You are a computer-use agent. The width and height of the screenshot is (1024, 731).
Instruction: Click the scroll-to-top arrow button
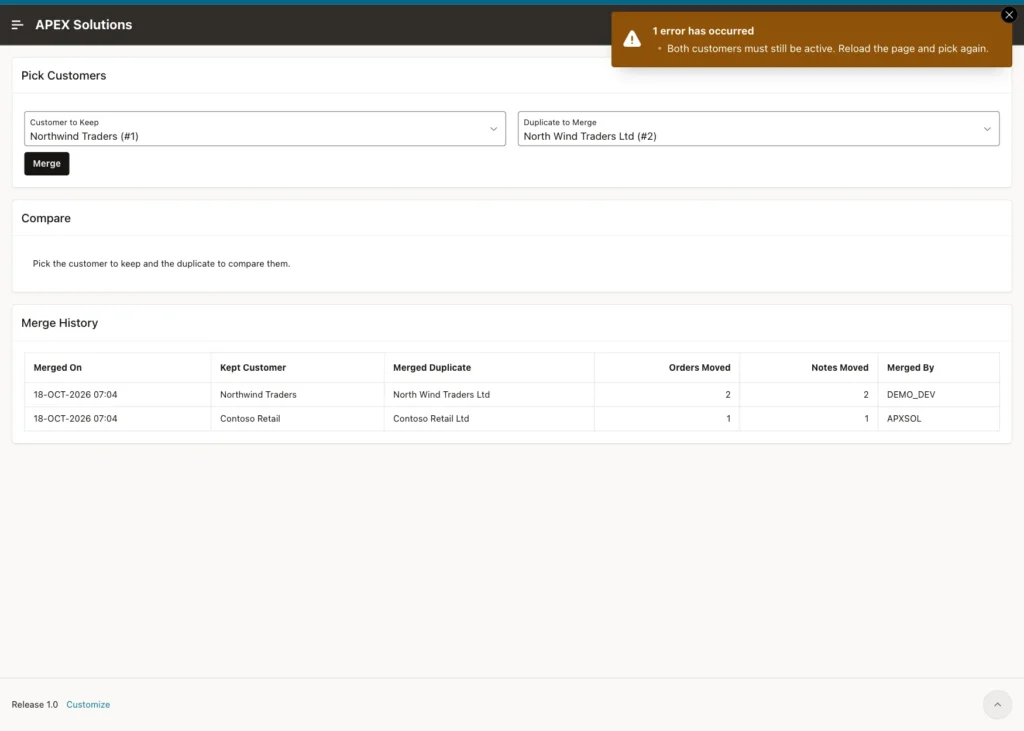(997, 704)
